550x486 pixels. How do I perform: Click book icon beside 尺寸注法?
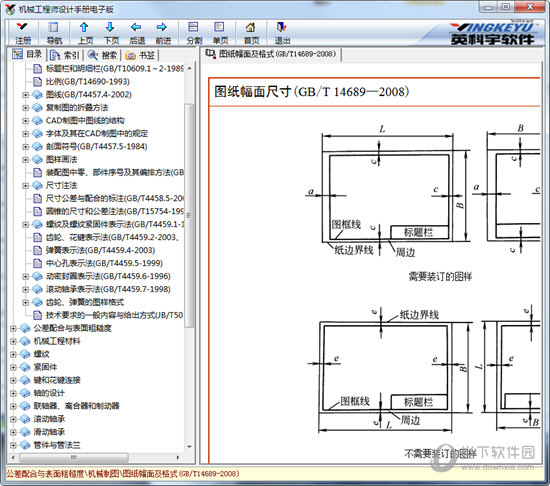tap(37, 185)
